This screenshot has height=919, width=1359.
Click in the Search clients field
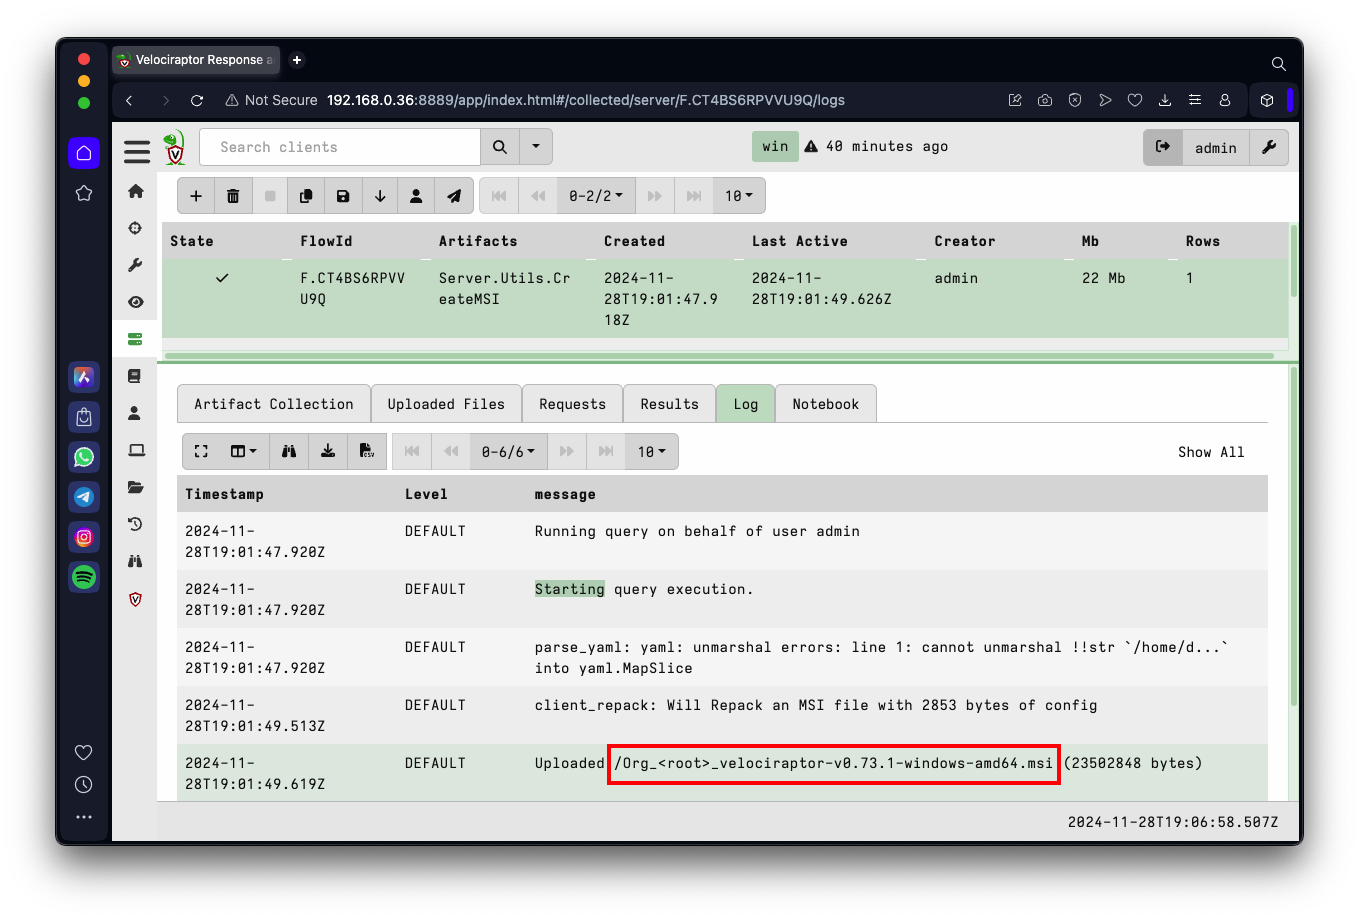tap(340, 147)
